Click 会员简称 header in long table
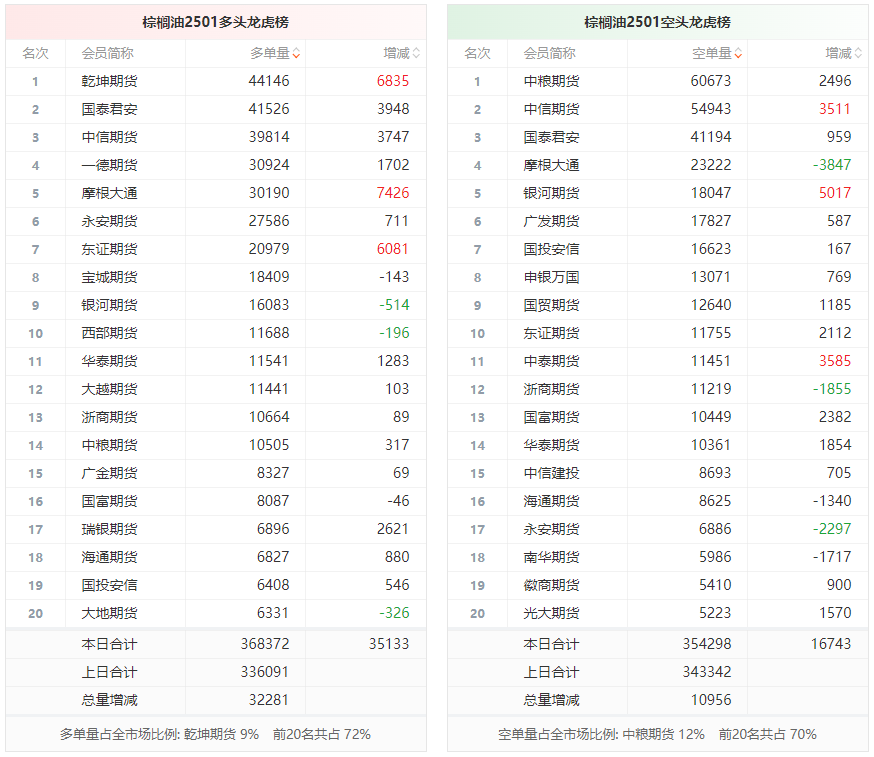This screenshot has height=757, width=874. (x=108, y=54)
